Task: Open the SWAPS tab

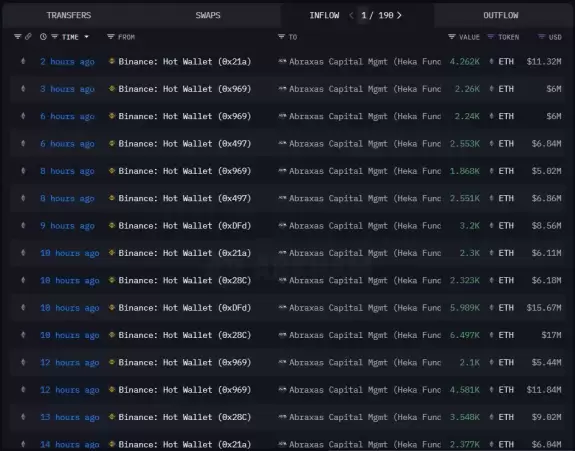Action: point(208,15)
